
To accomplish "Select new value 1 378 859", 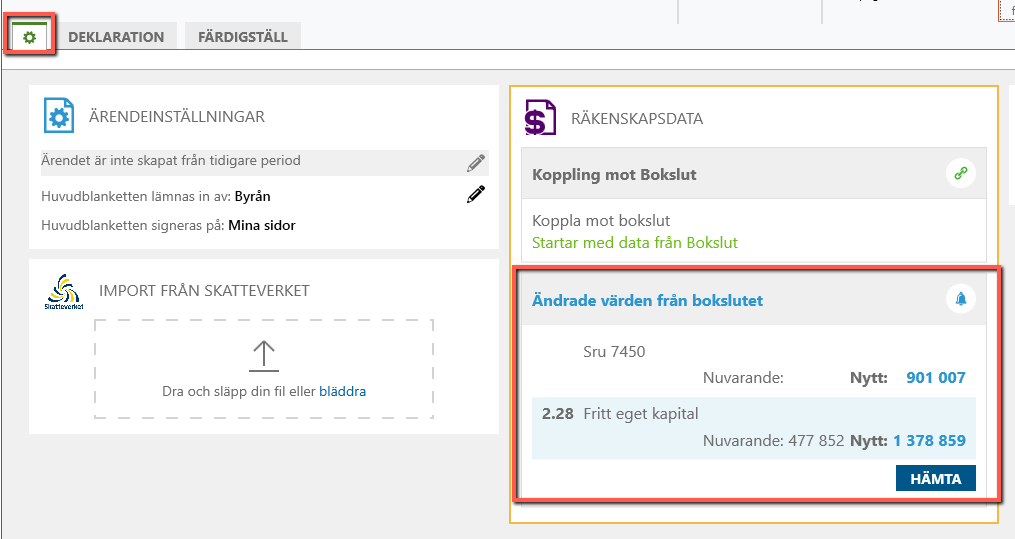I will [929, 441].
